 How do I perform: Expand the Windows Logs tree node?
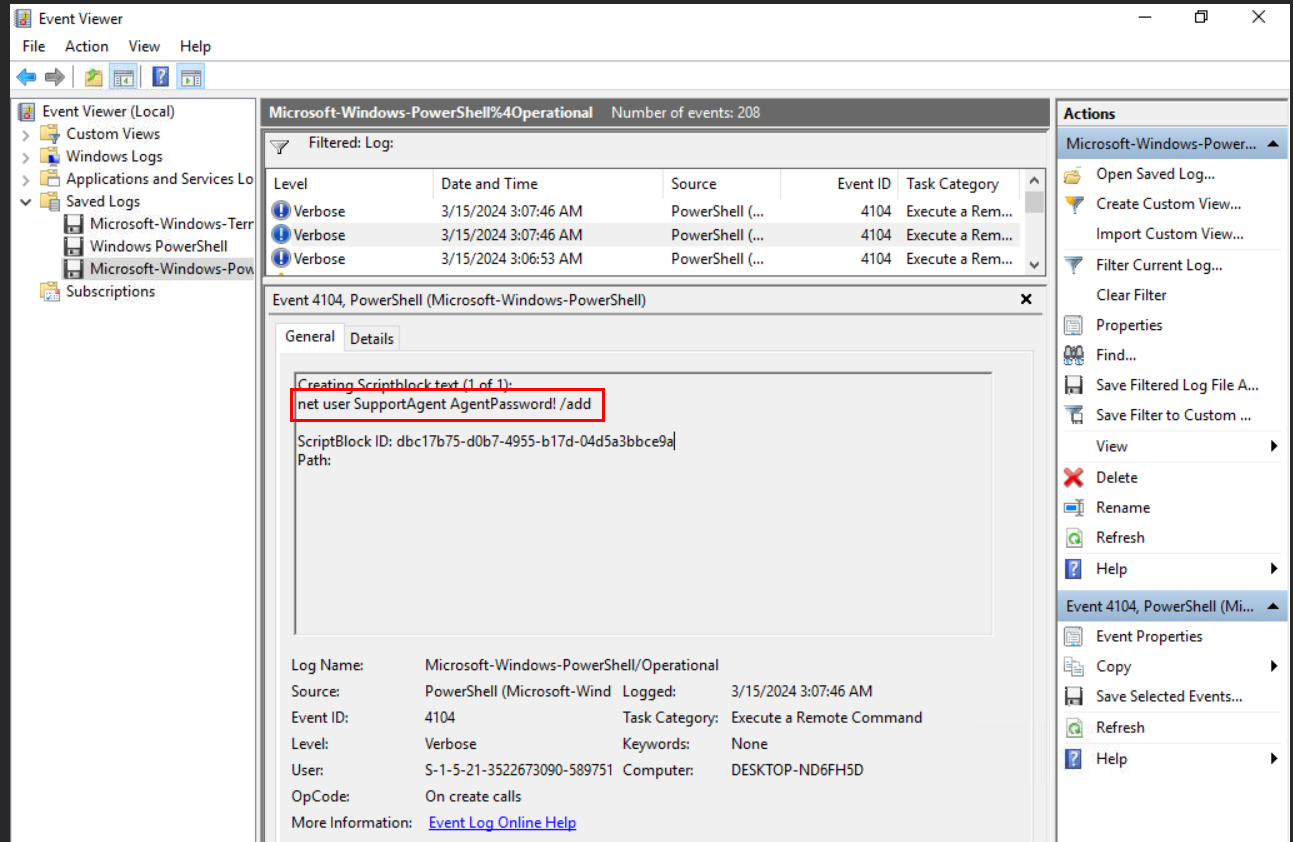pos(26,157)
